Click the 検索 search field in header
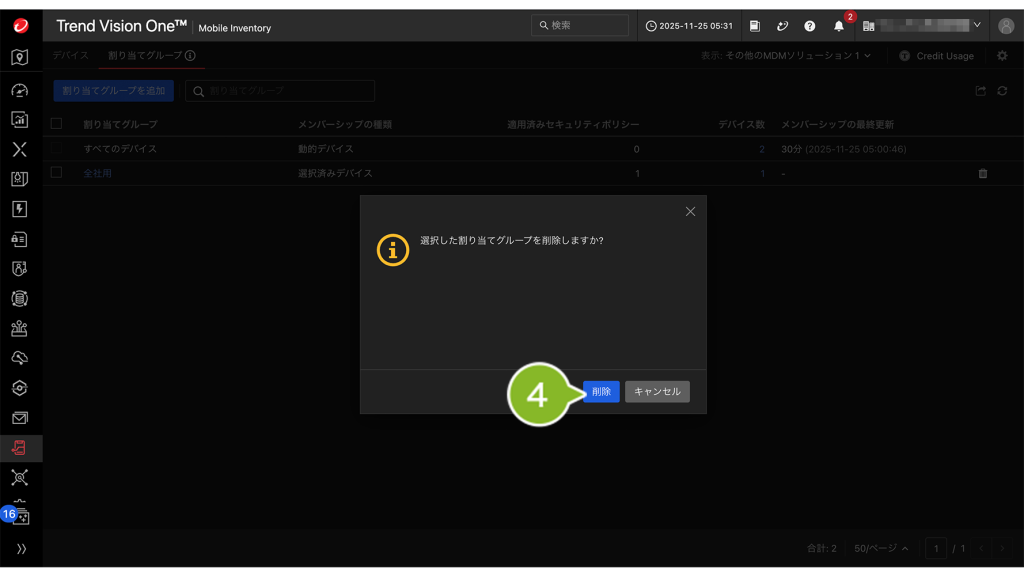 (580, 26)
